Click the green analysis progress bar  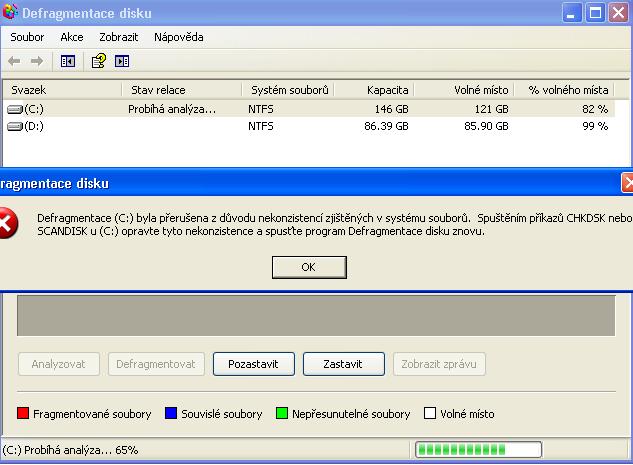pyautogui.click(x=478, y=450)
